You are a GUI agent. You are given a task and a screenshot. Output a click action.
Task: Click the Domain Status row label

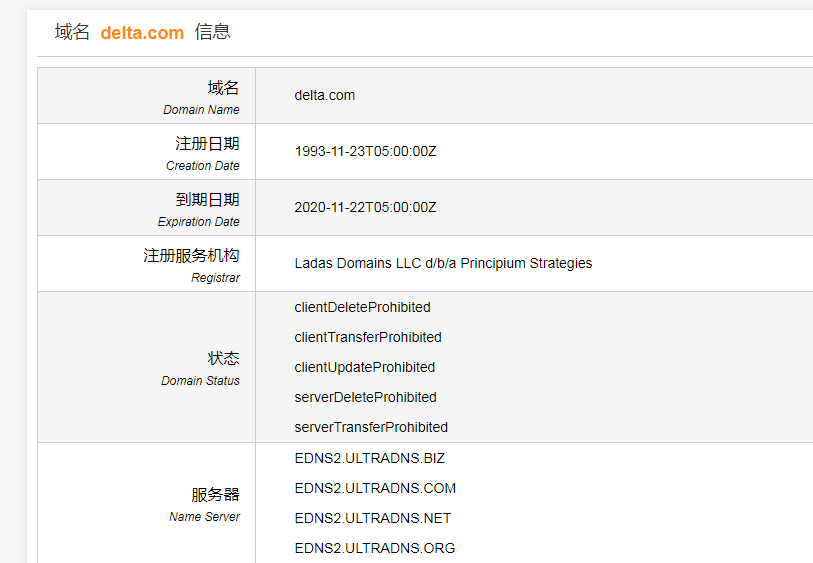point(203,367)
